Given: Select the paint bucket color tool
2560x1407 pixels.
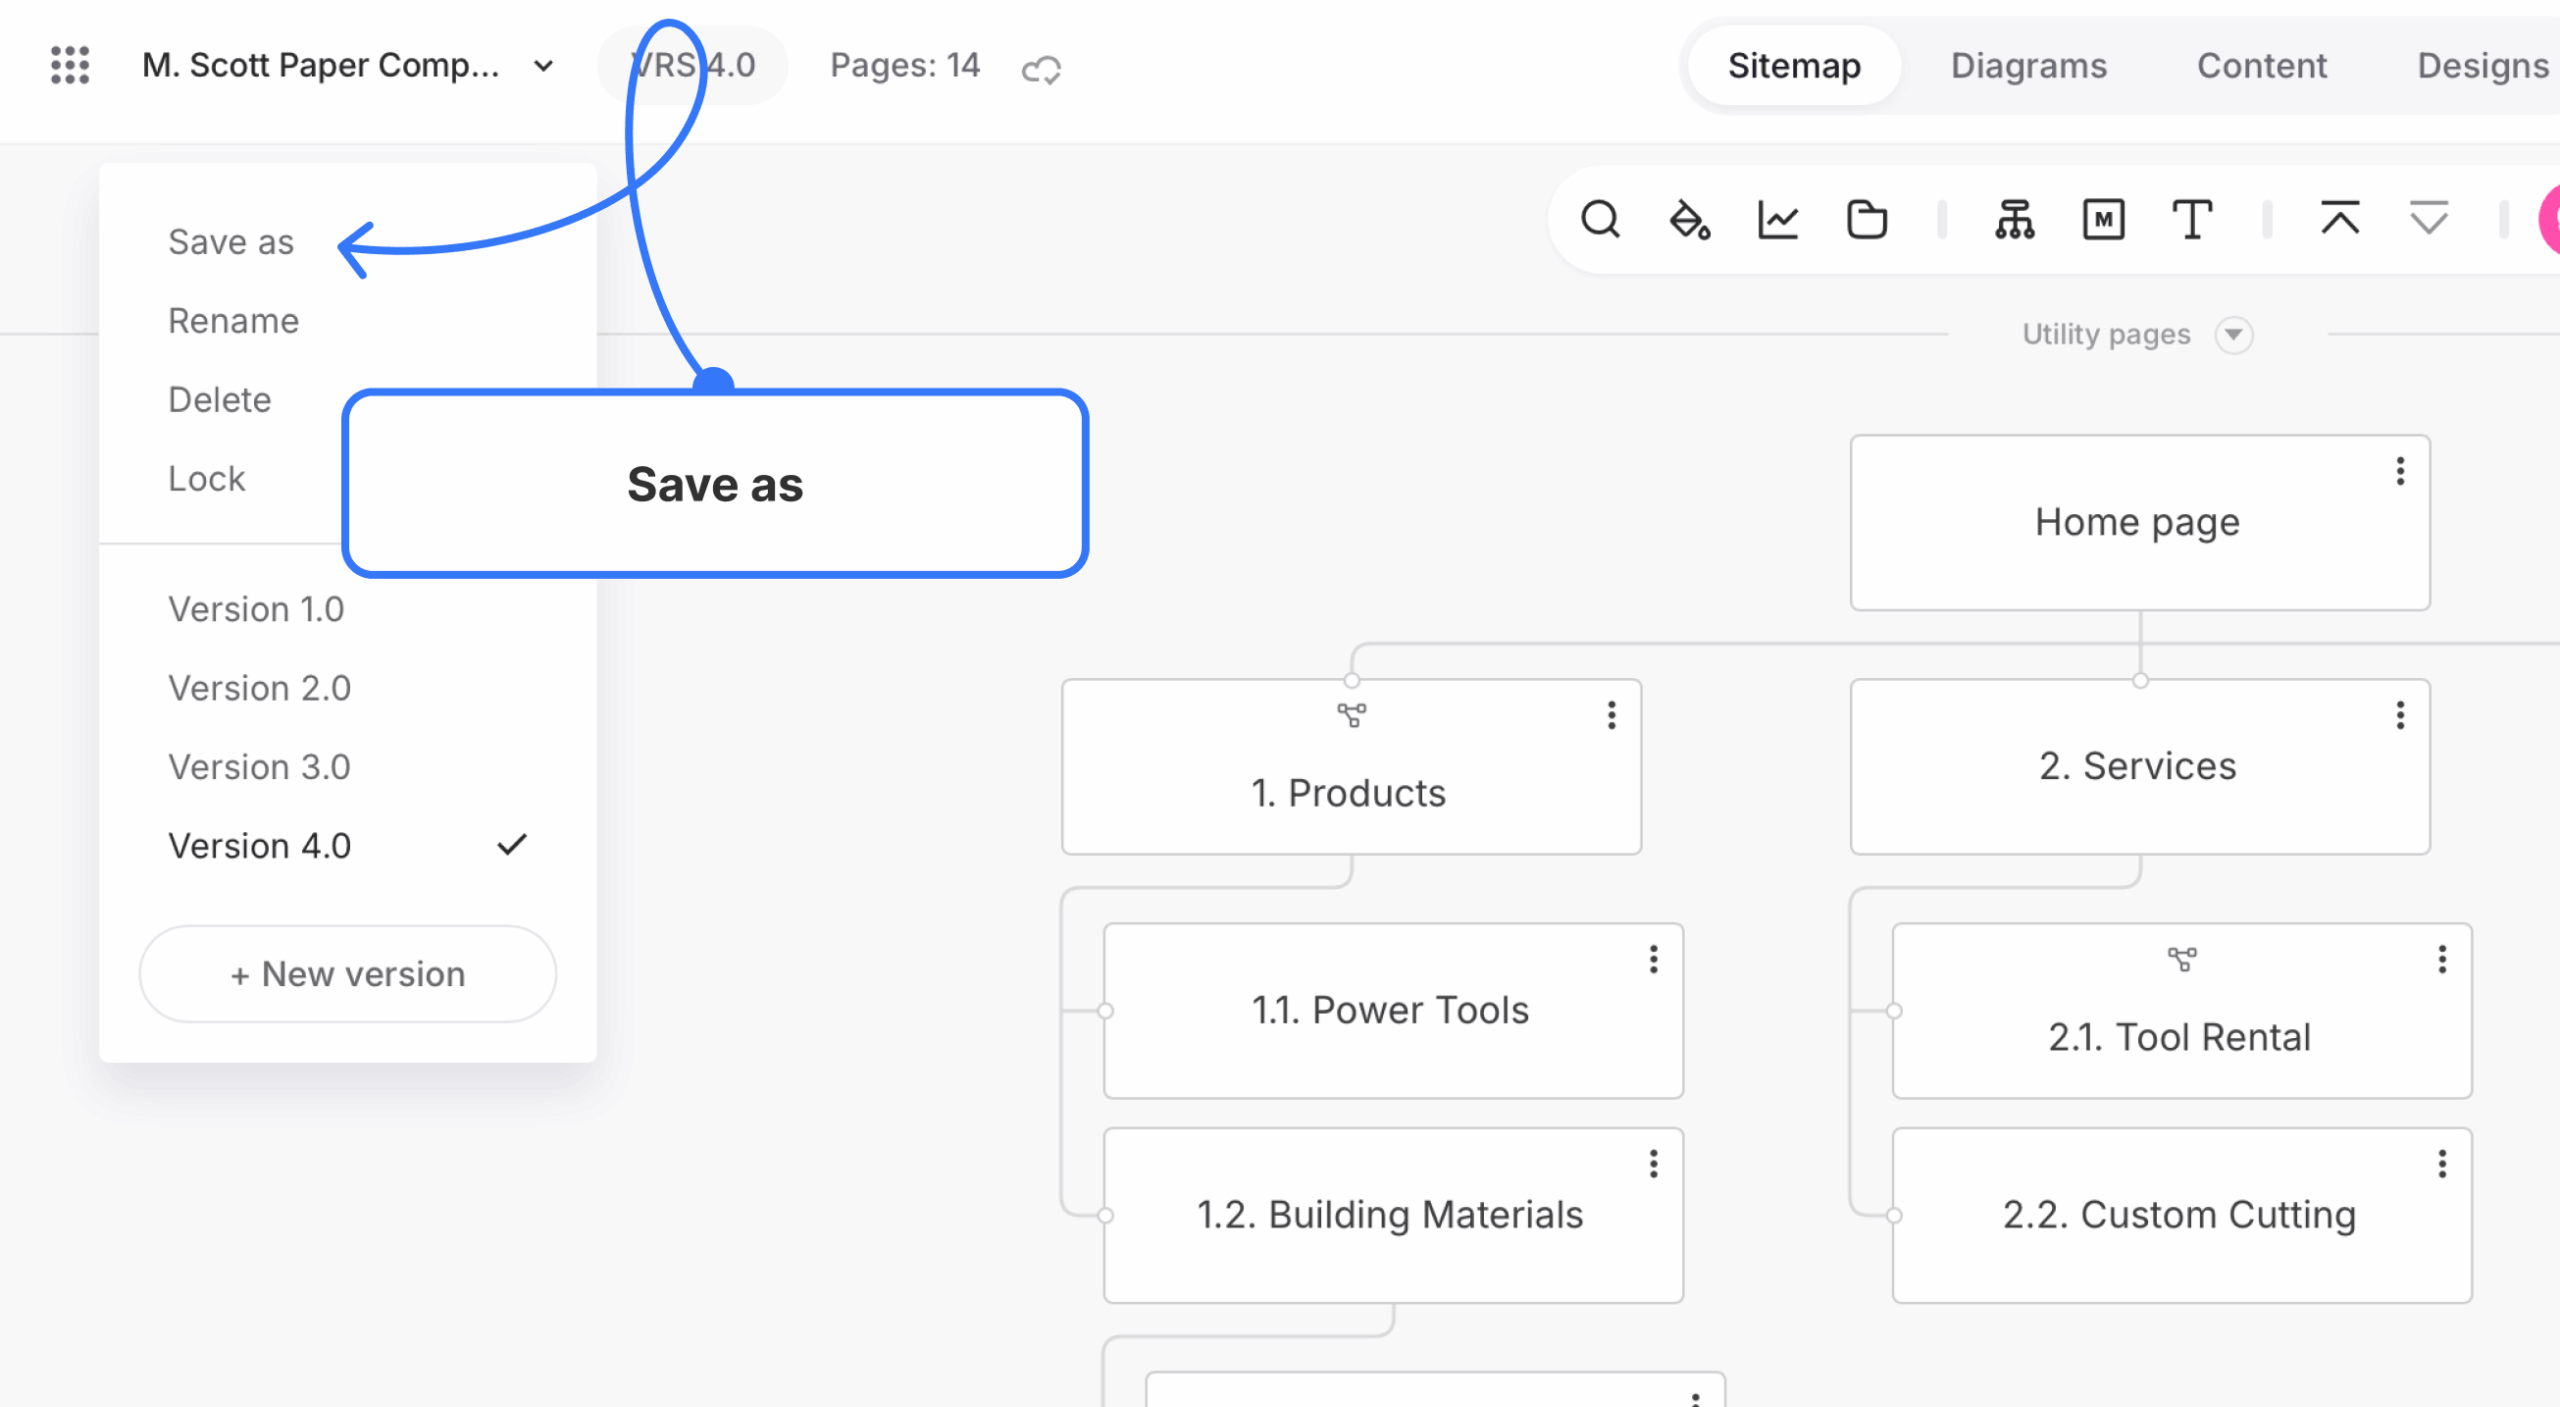Looking at the screenshot, I should [x=1689, y=219].
